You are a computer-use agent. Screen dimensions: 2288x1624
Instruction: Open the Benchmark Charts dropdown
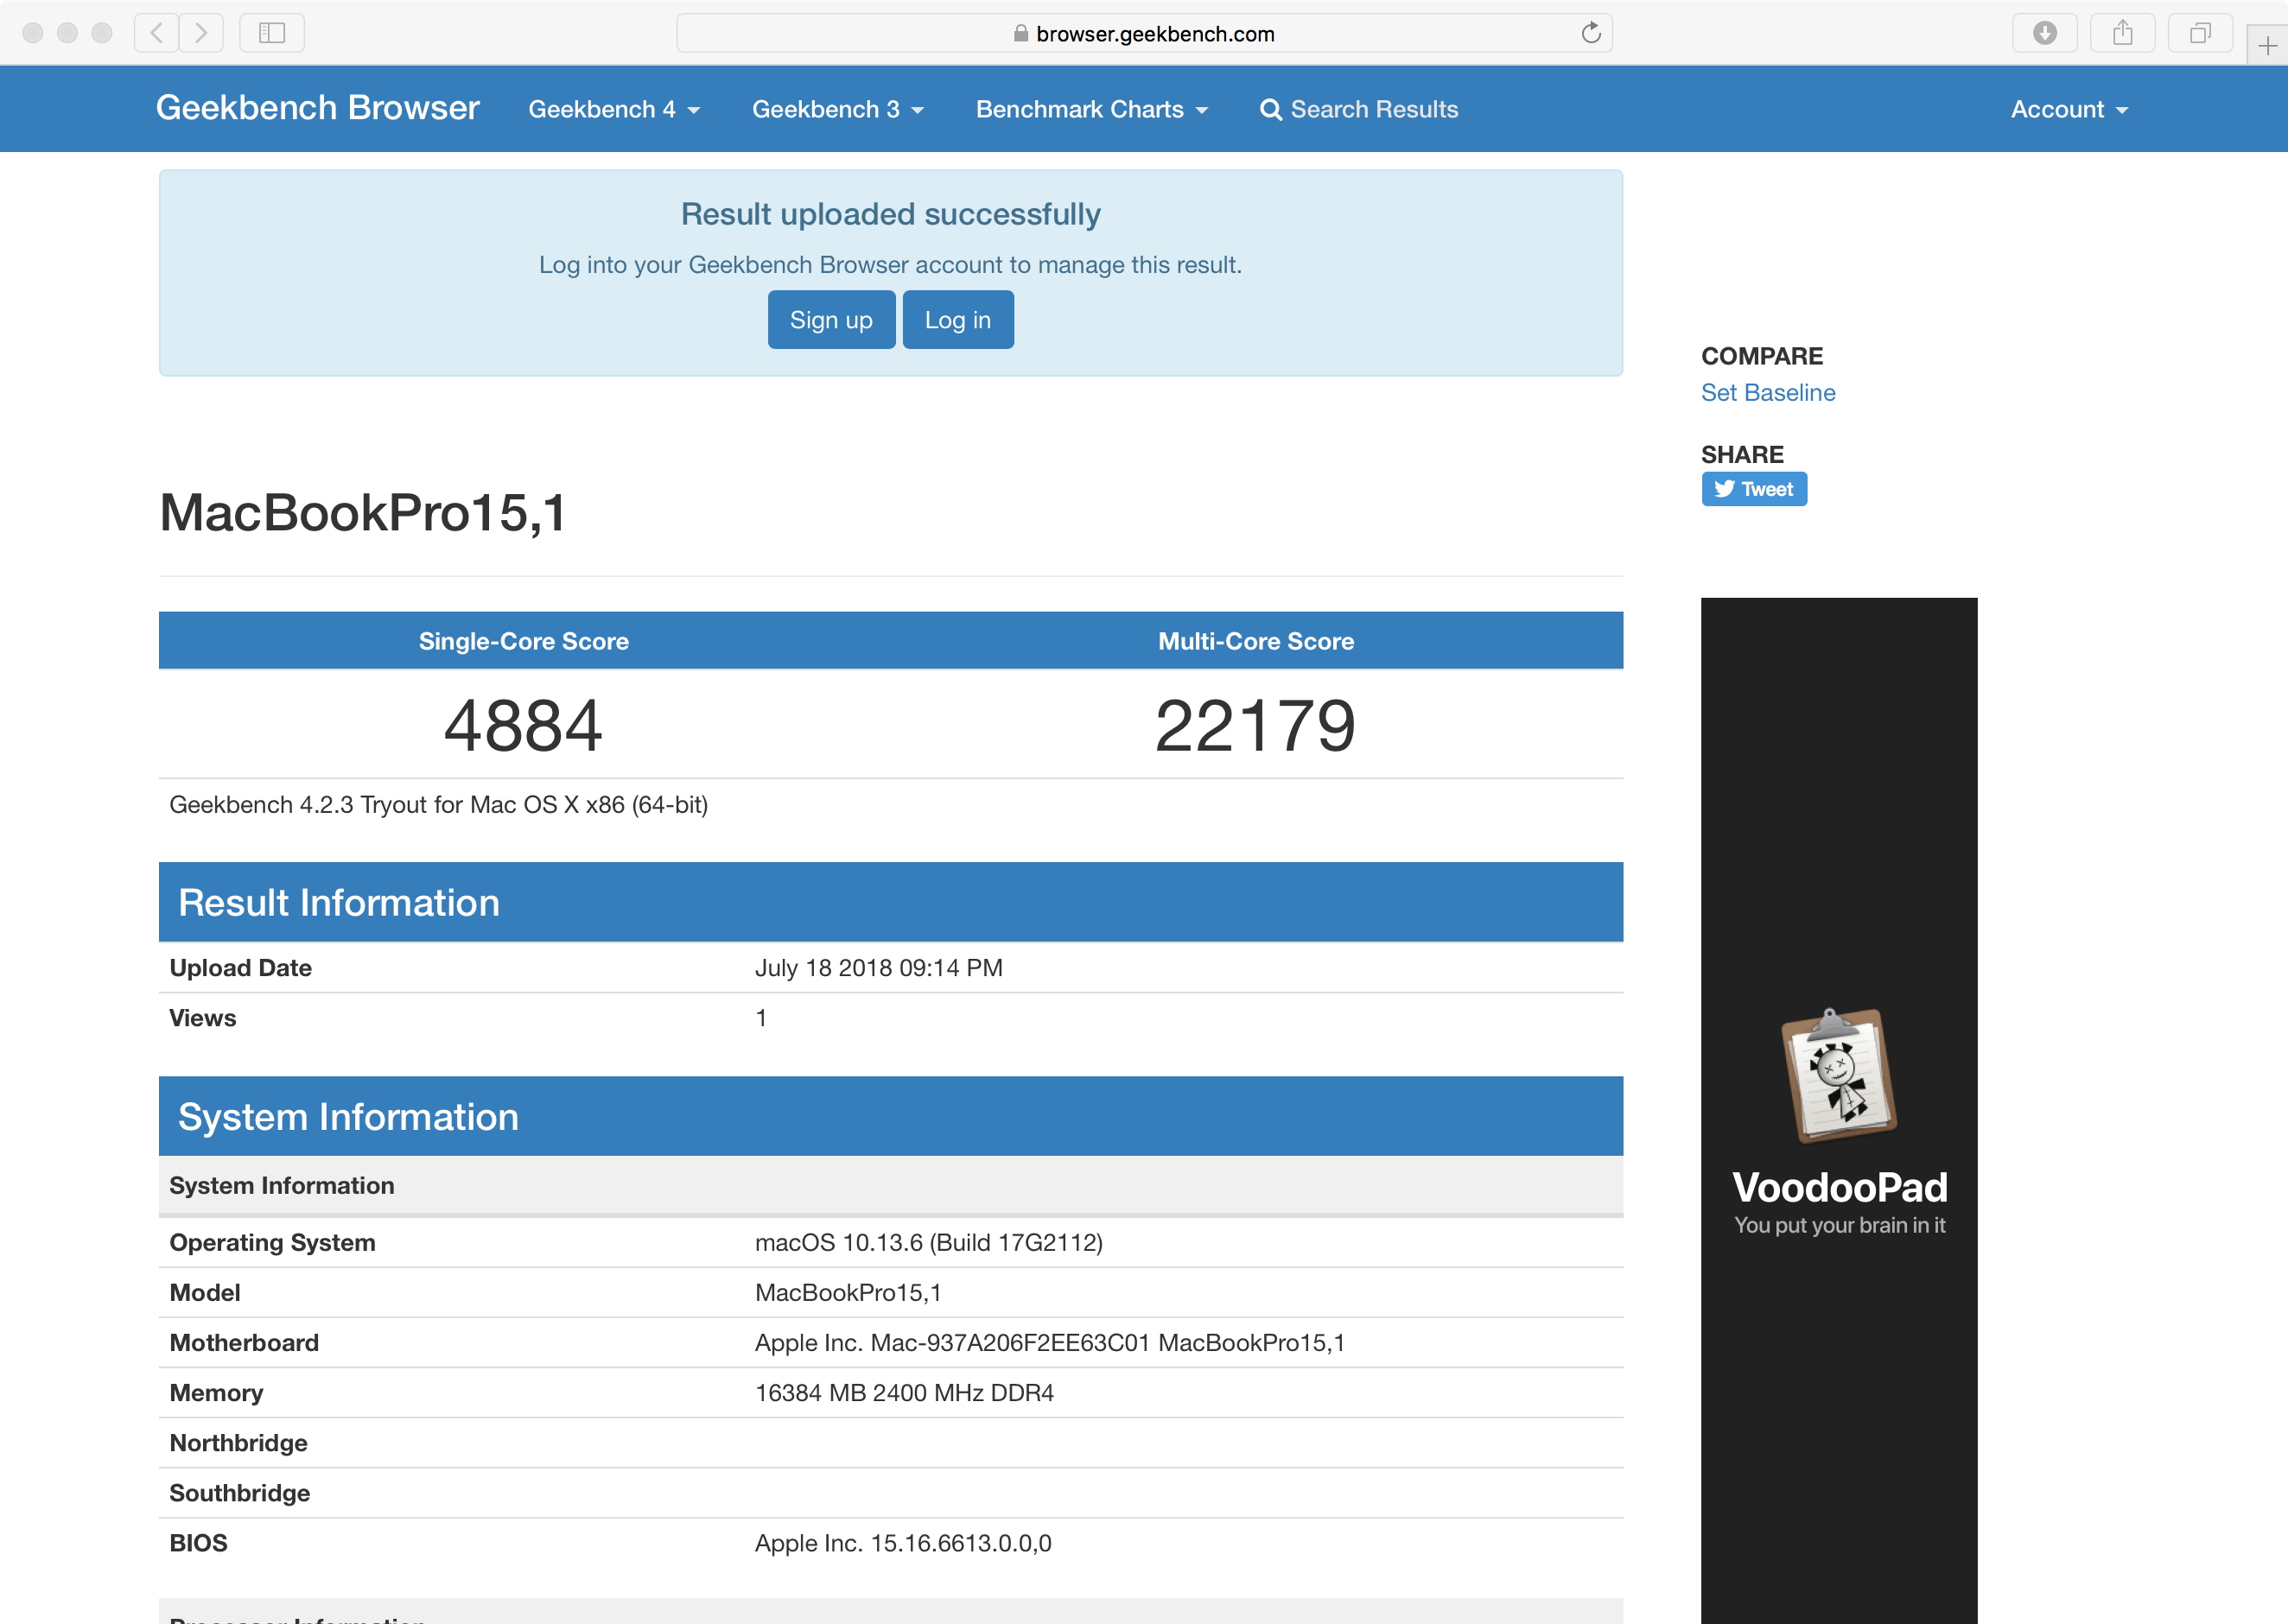coord(1091,109)
